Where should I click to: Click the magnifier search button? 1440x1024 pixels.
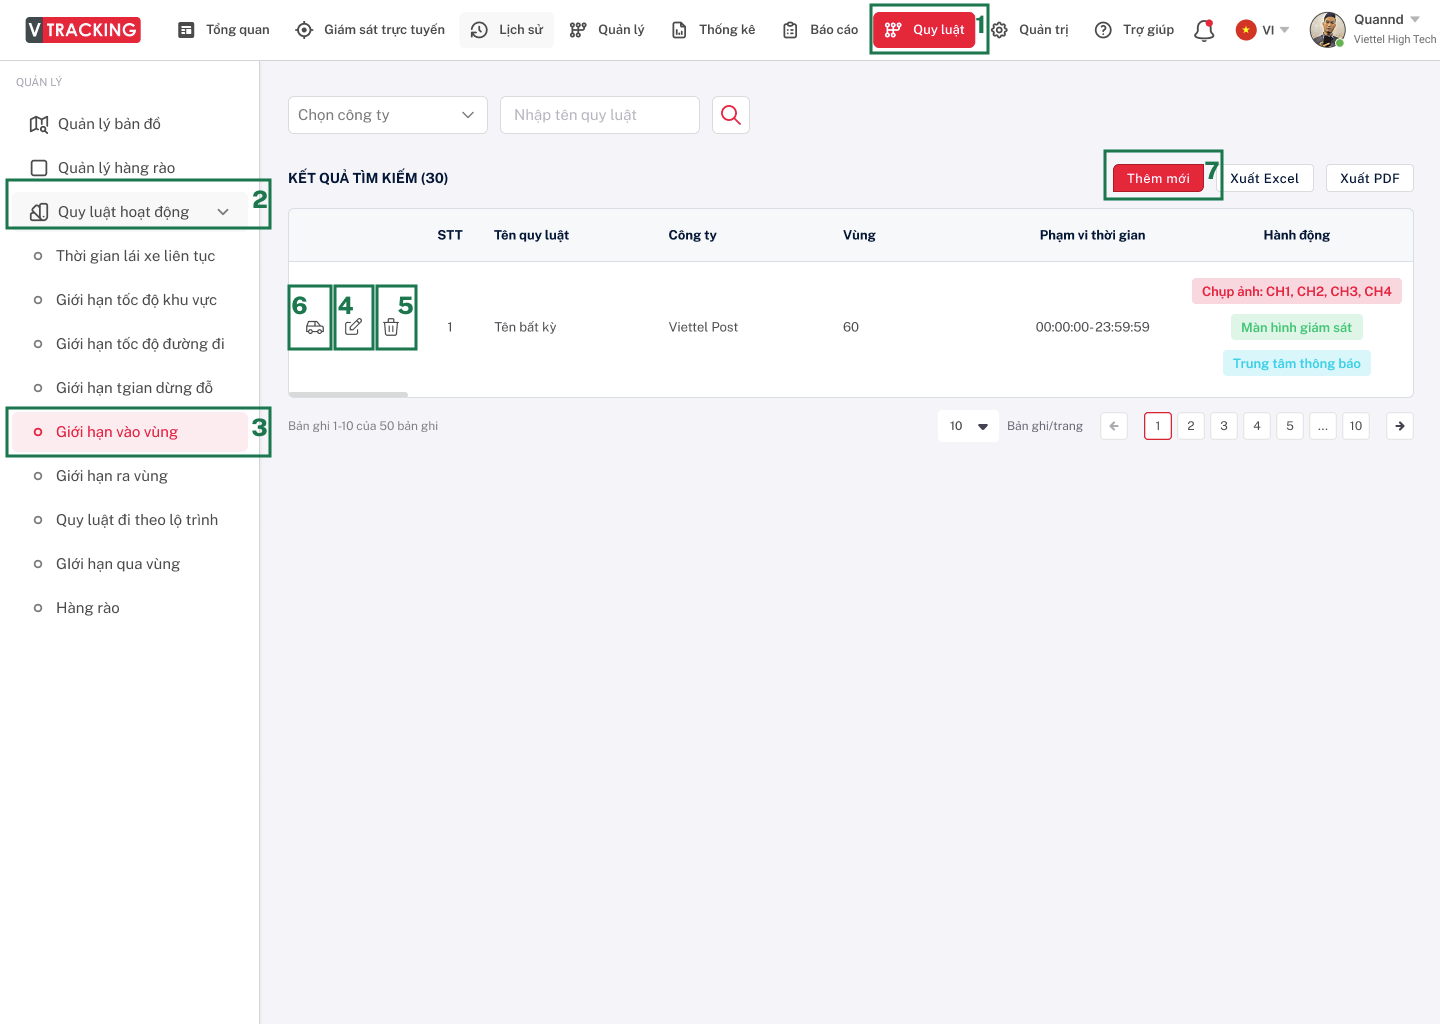tap(731, 115)
